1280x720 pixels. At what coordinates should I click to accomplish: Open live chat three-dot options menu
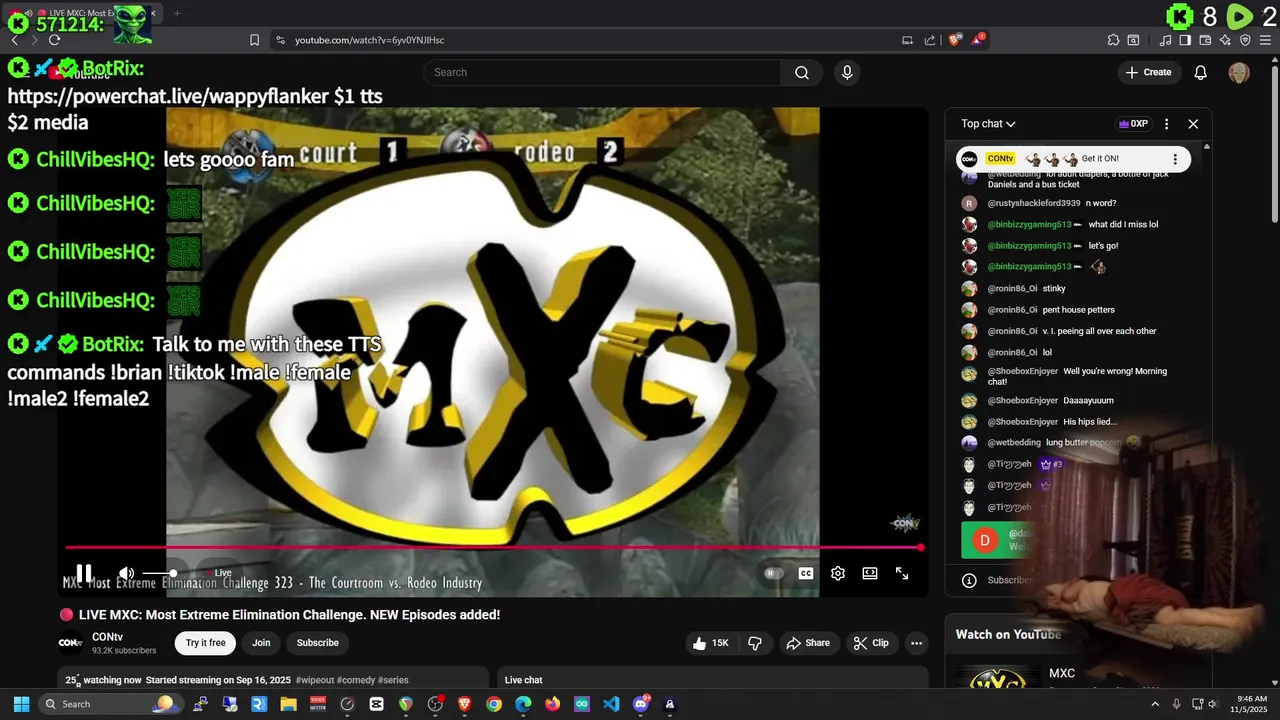click(1166, 124)
